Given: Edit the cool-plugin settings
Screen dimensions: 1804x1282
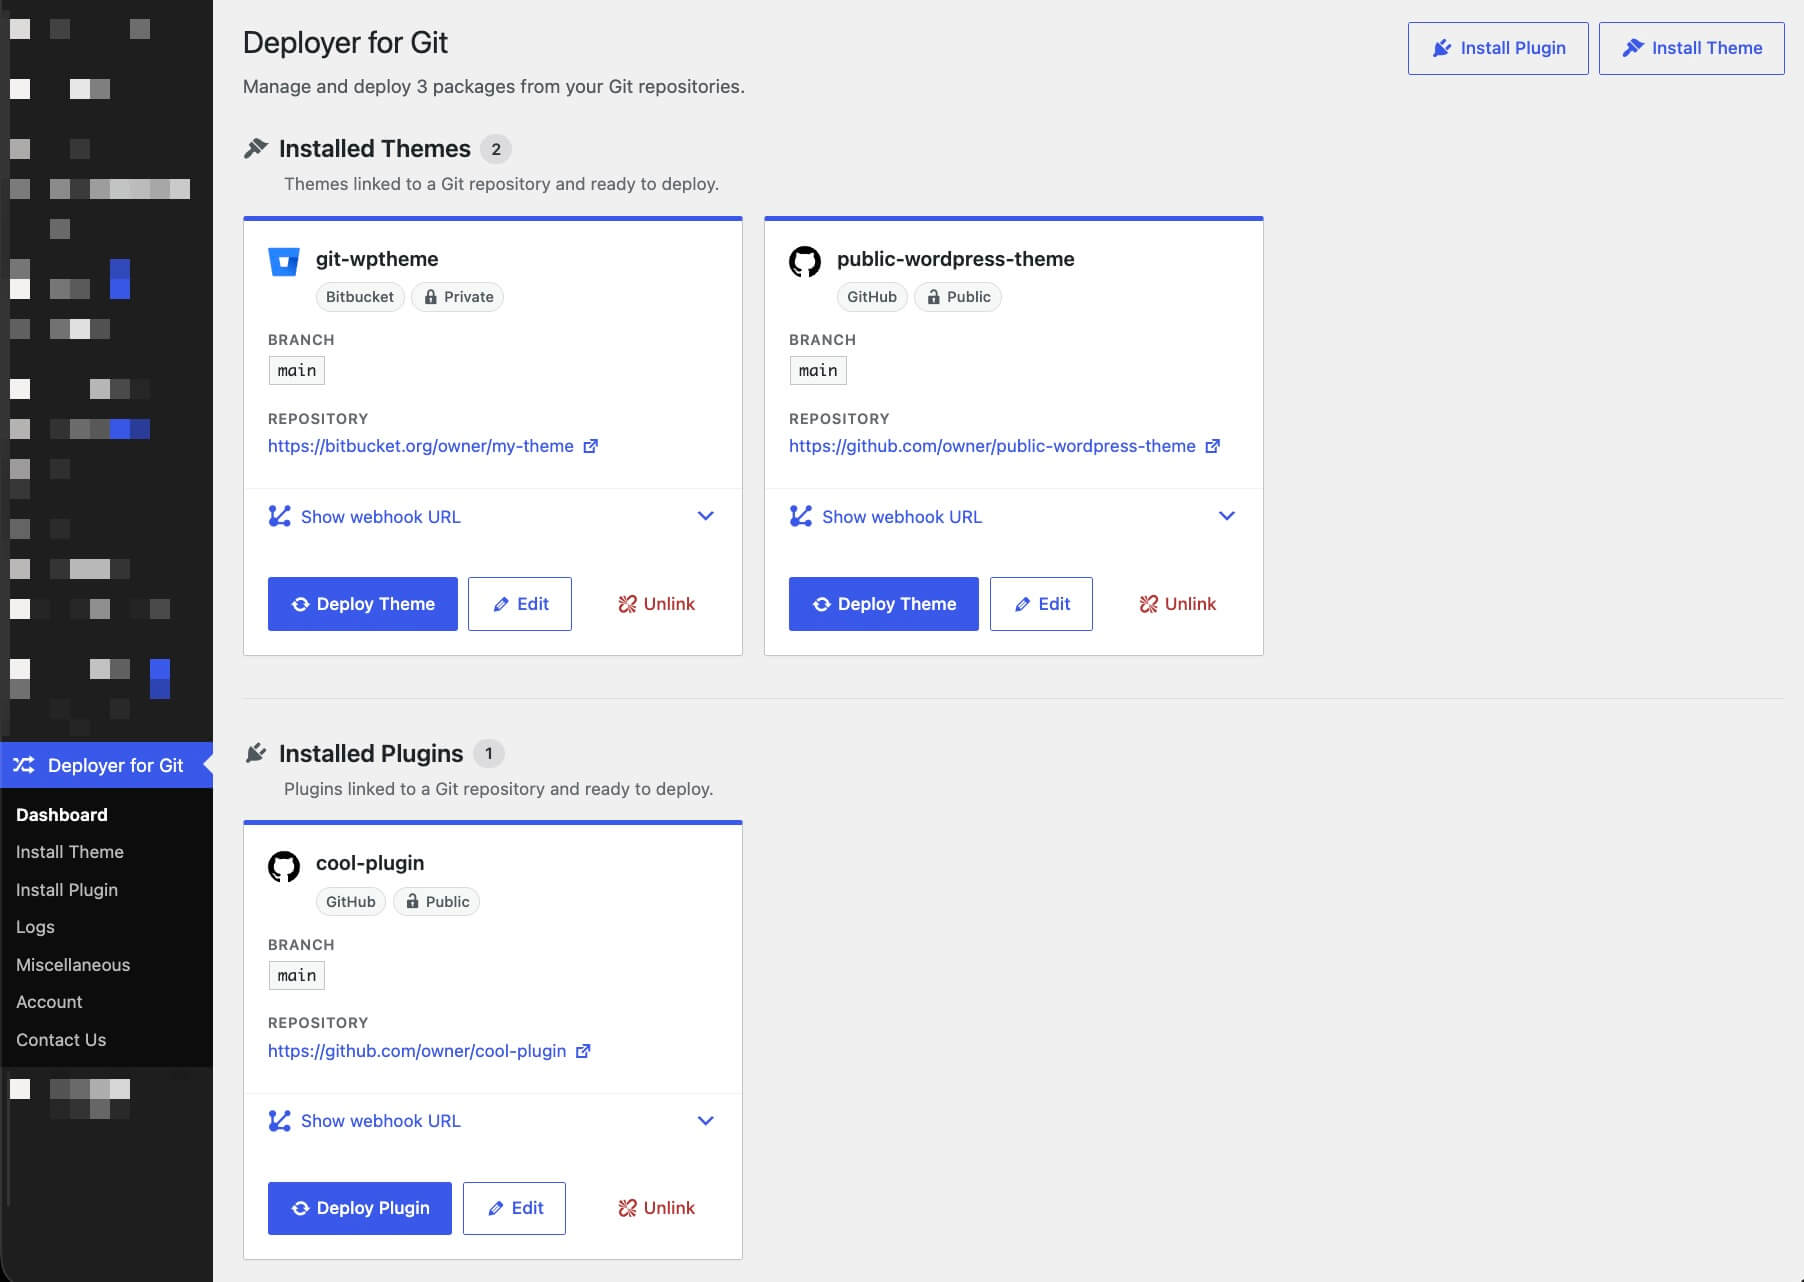Looking at the screenshot, I should pyautogui.click(x=514, y=1208).
